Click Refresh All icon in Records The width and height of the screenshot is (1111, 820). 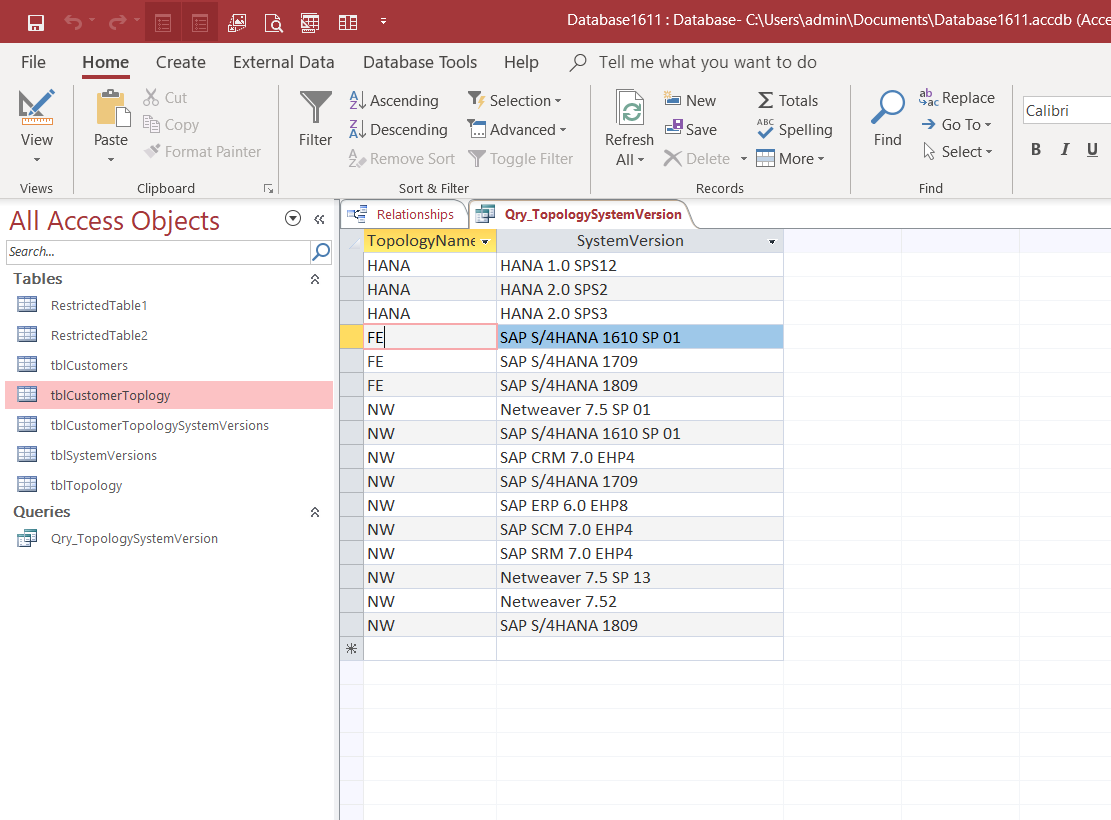629,110
